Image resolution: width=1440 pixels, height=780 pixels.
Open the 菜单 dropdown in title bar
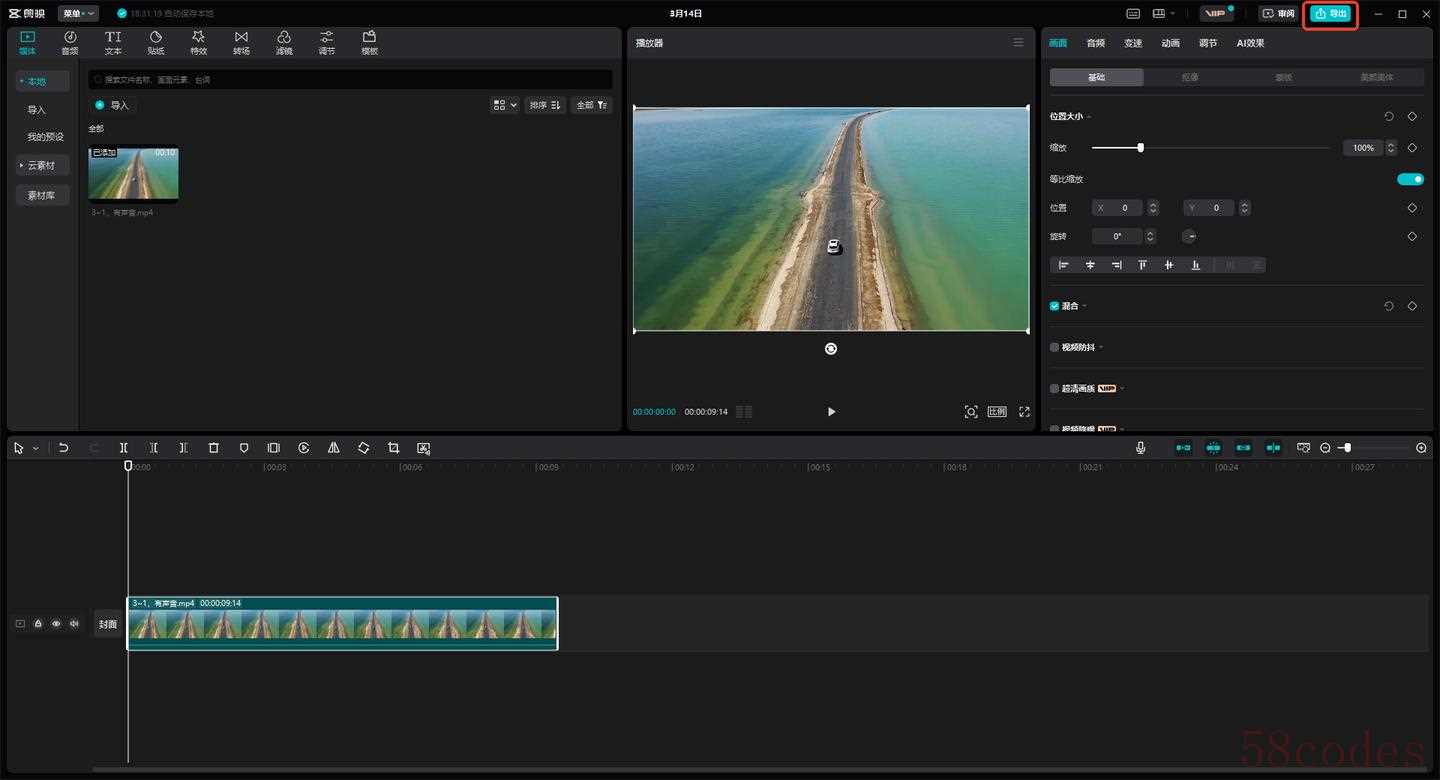coord(78,14)
